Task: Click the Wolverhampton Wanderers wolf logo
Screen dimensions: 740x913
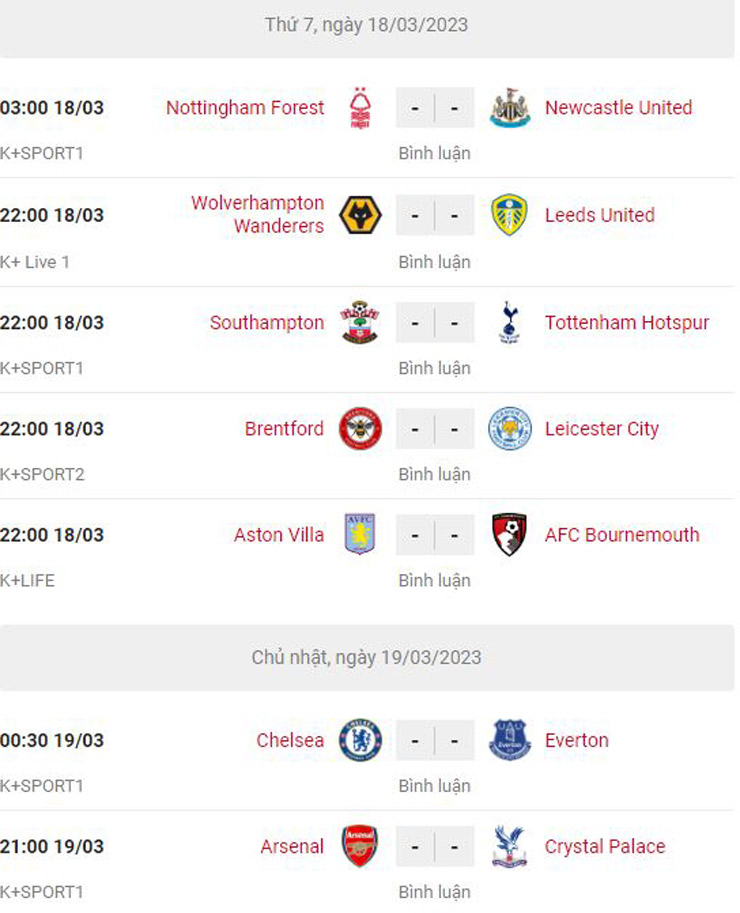Action: click(x=360, y=215)
